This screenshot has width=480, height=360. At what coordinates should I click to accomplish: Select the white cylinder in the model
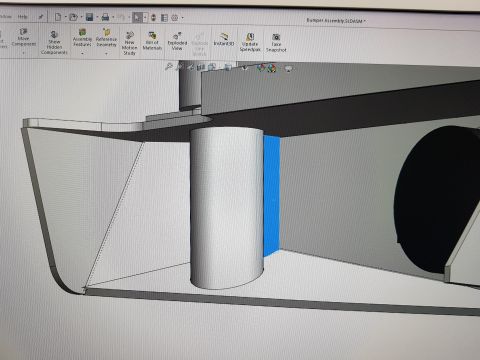(227, 207)
